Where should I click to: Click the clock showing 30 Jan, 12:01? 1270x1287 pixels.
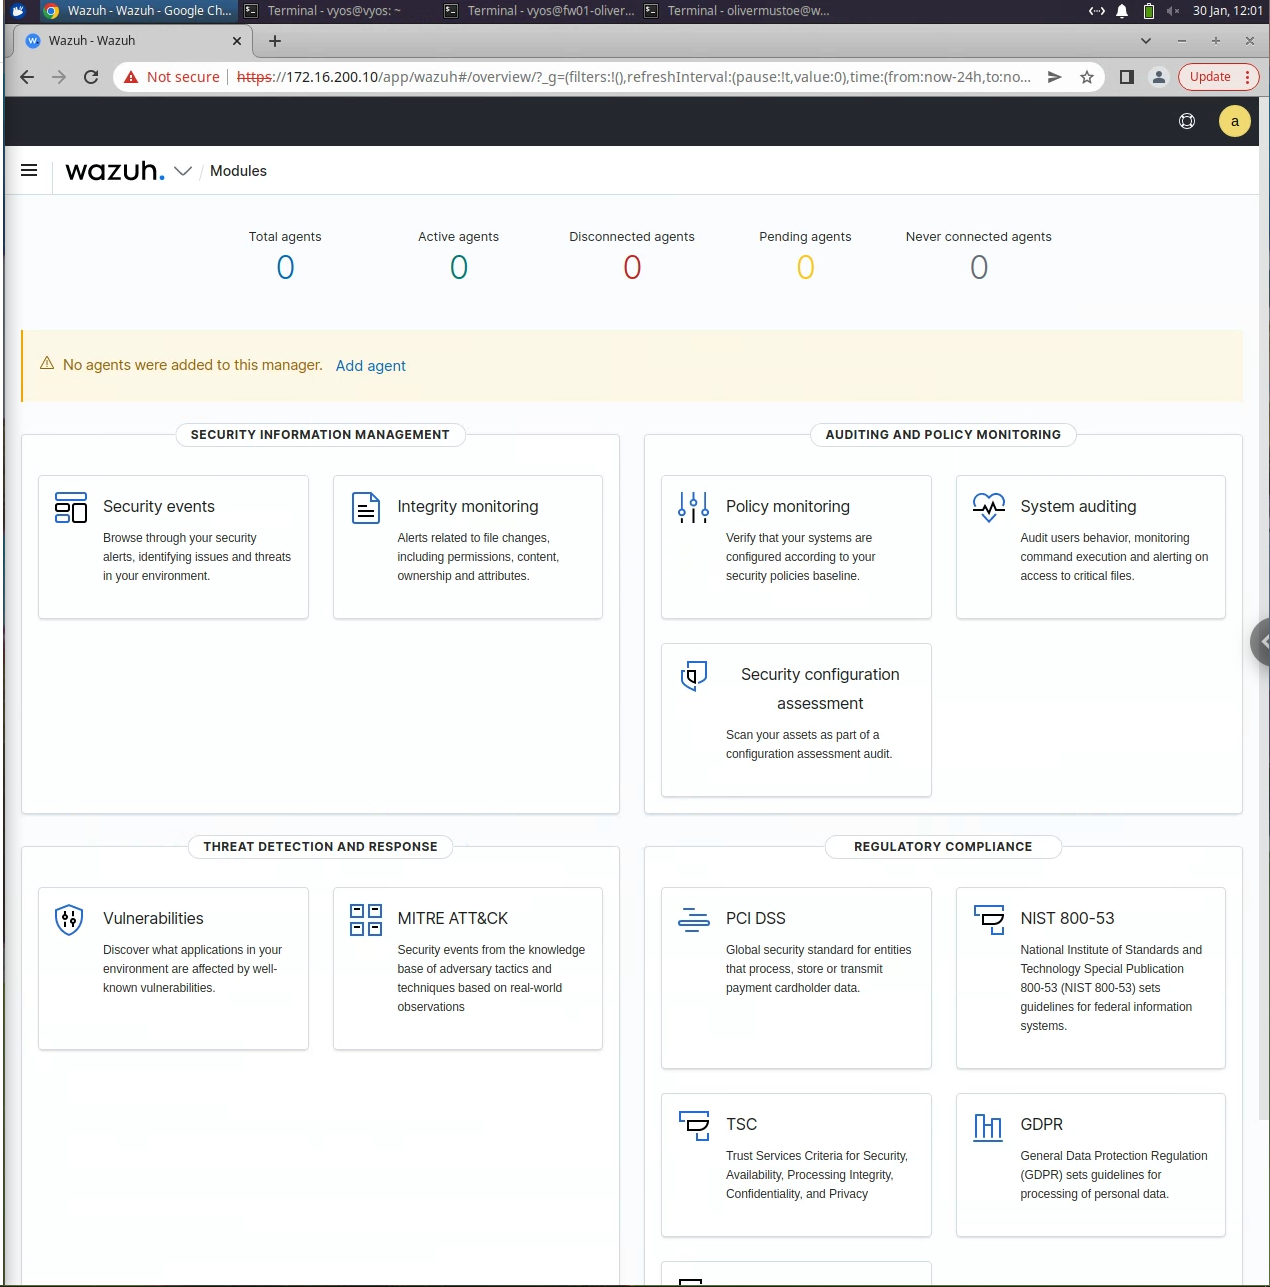tap(1227, 11)
